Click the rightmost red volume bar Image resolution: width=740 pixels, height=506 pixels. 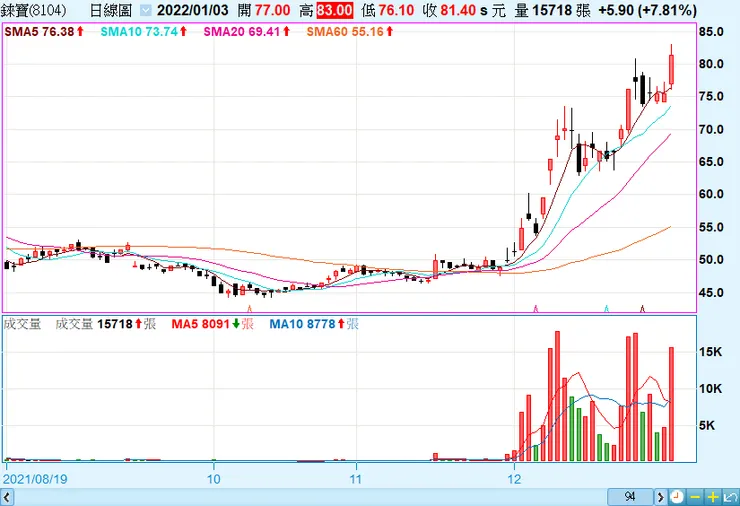click(x=671, y=404)
